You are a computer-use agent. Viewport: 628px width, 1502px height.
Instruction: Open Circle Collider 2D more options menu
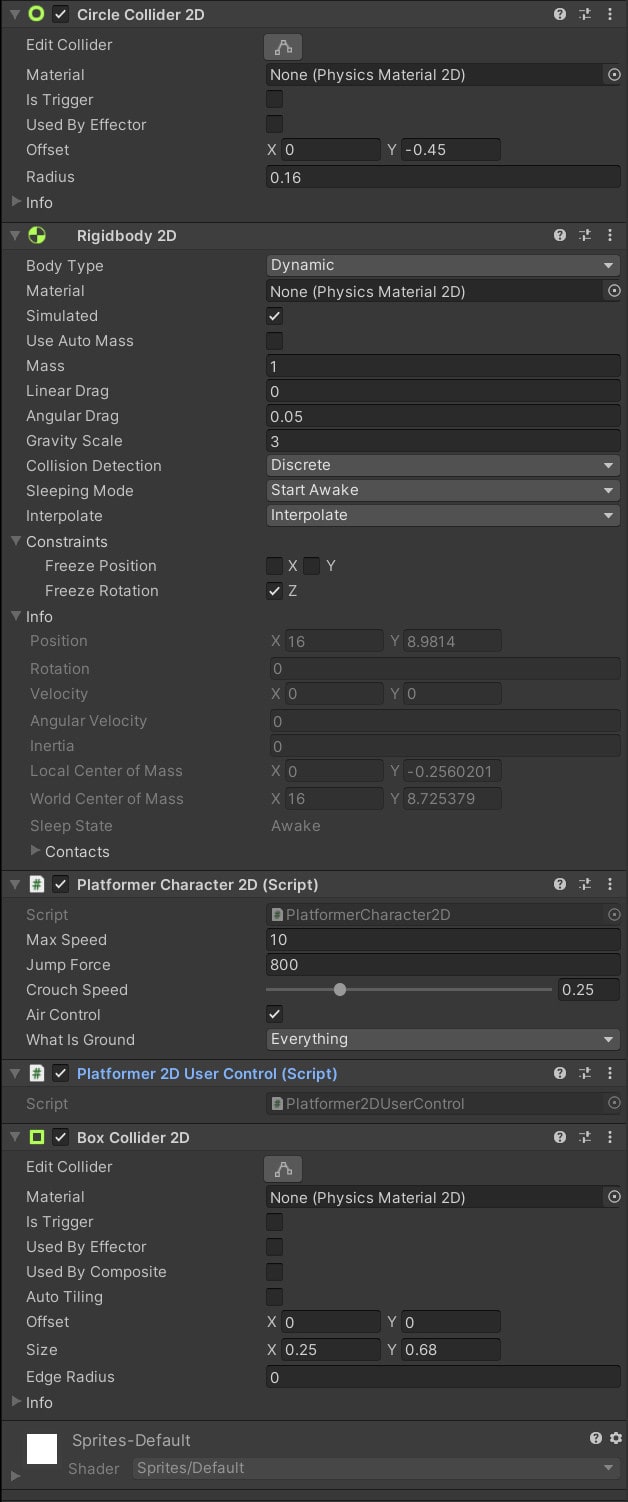610,14
